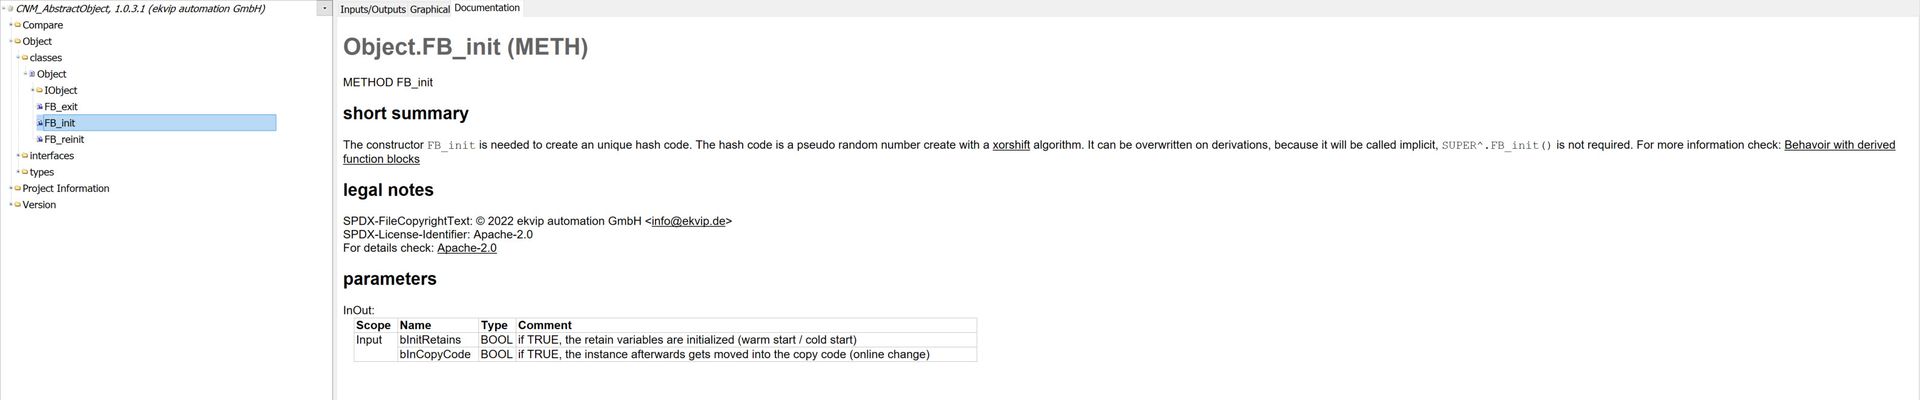
Task: Open the xorshift link
Action: [x=1011, y=145]
